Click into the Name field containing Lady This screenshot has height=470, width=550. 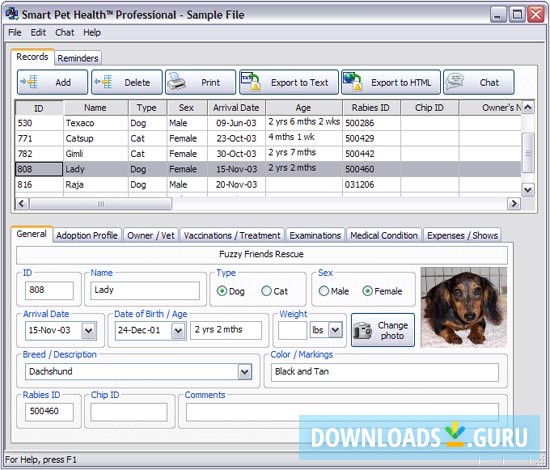click(145, 291)
